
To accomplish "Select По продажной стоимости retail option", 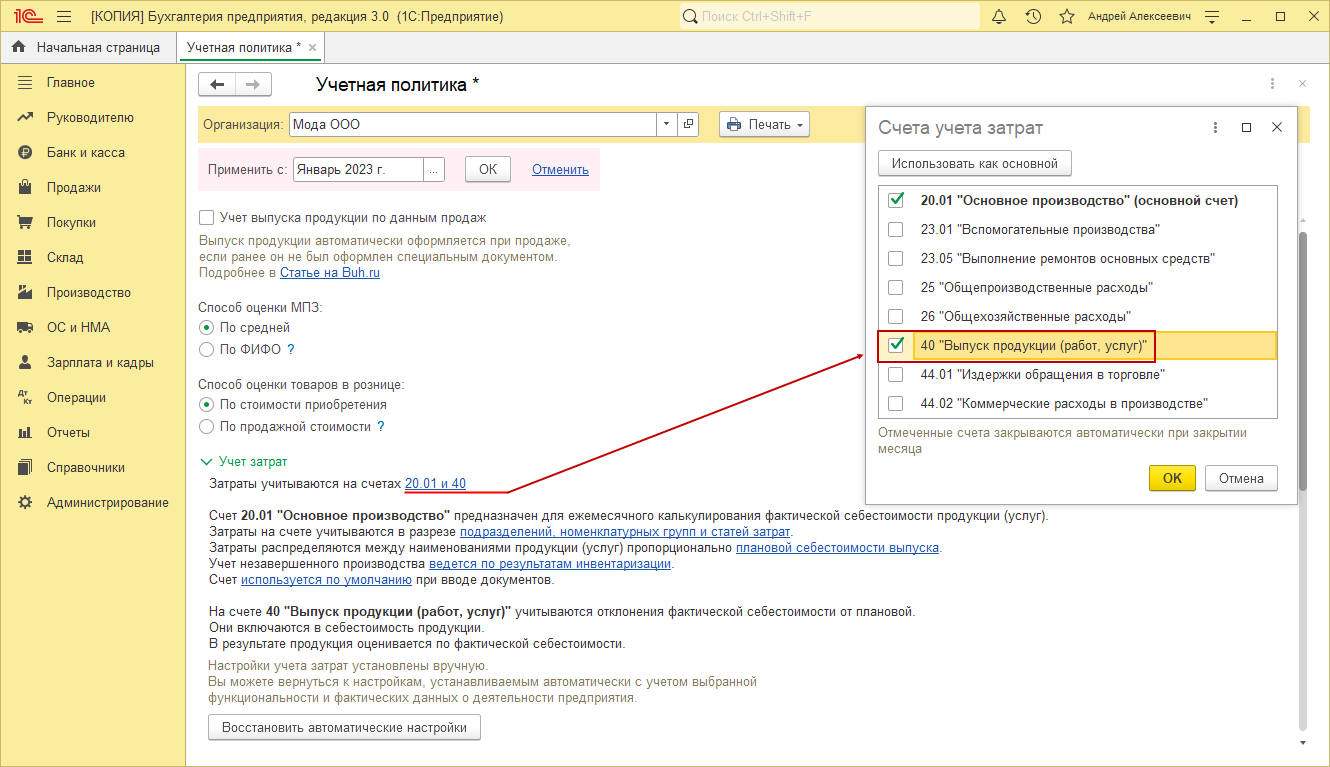I will (207, 427).
